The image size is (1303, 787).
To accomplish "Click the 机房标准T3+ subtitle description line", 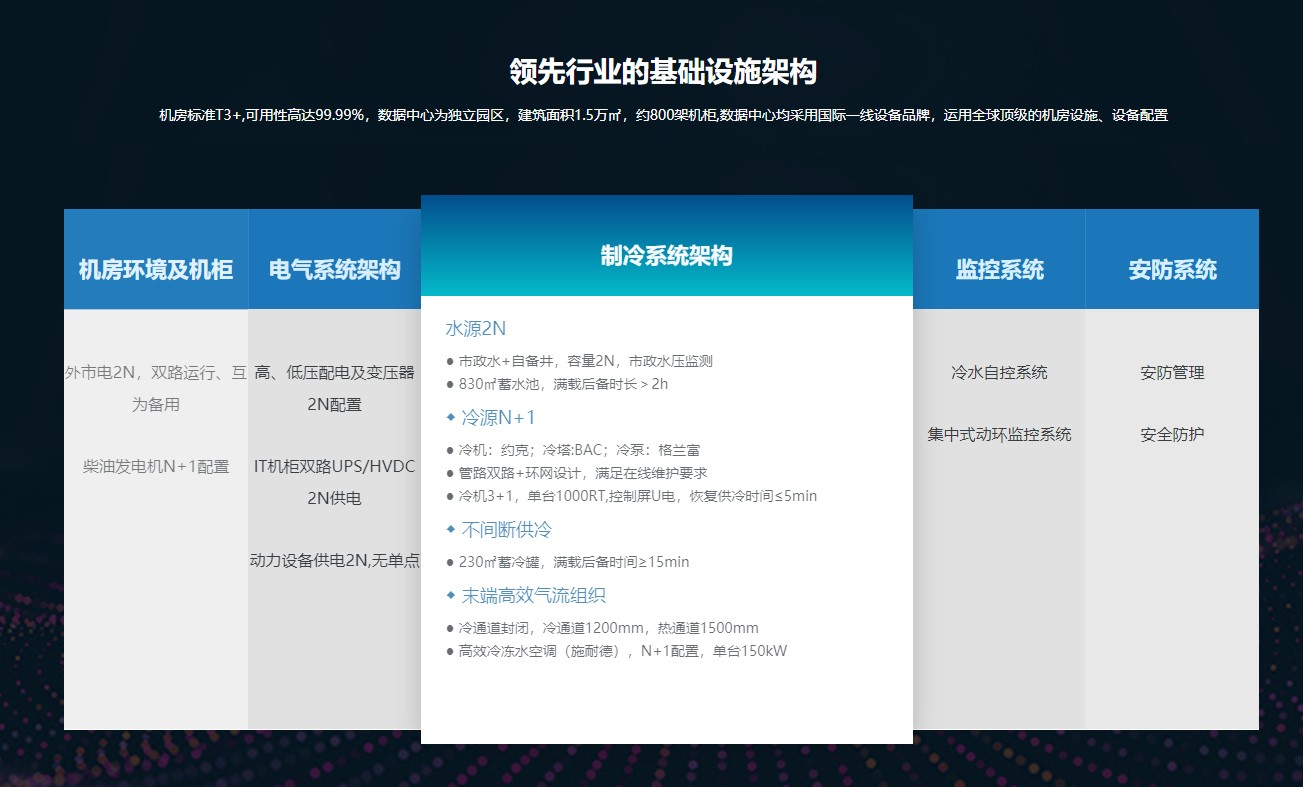I will 663,115.
